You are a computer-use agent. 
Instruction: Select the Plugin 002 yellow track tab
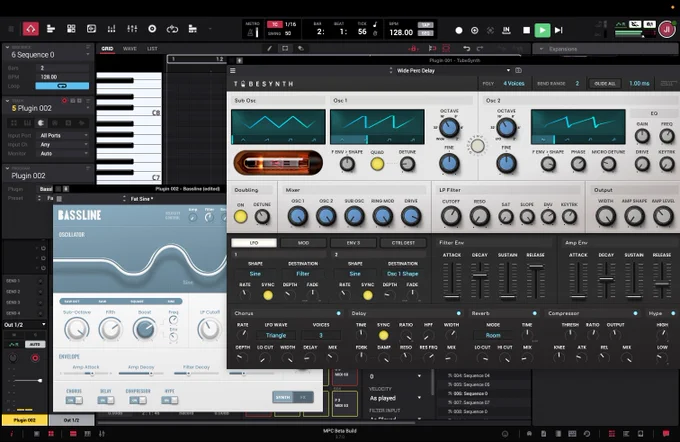pyautogui.click(x=25, y=420)
